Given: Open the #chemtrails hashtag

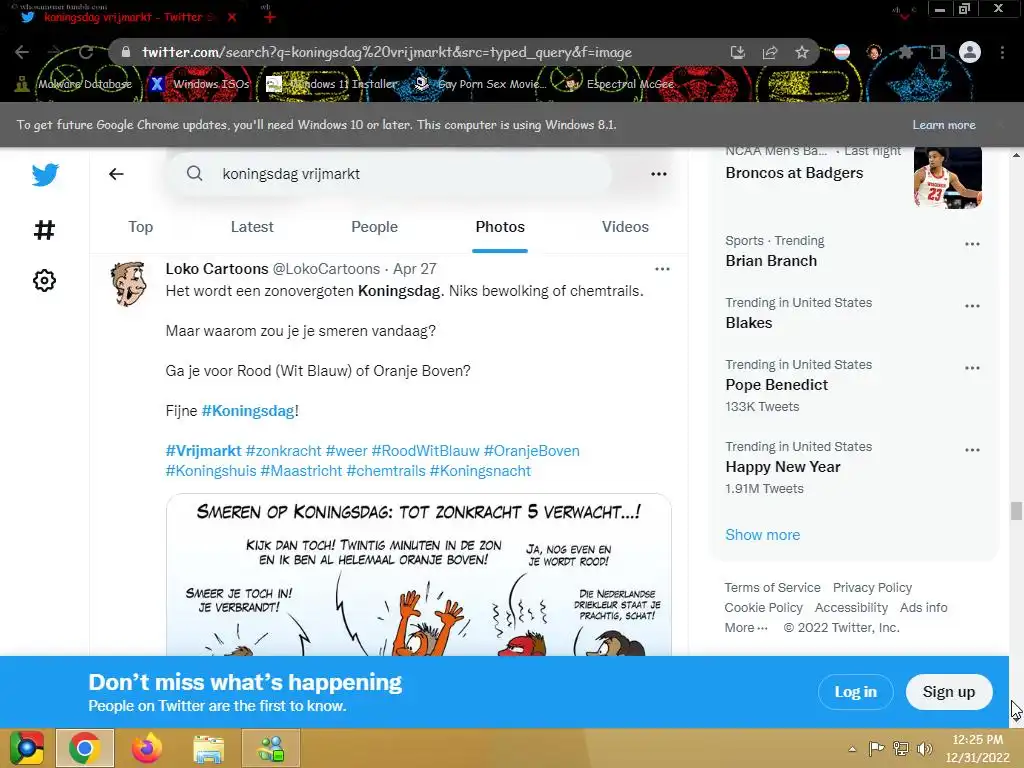Looking at the screenshot, I should click(x=386, y=471).
